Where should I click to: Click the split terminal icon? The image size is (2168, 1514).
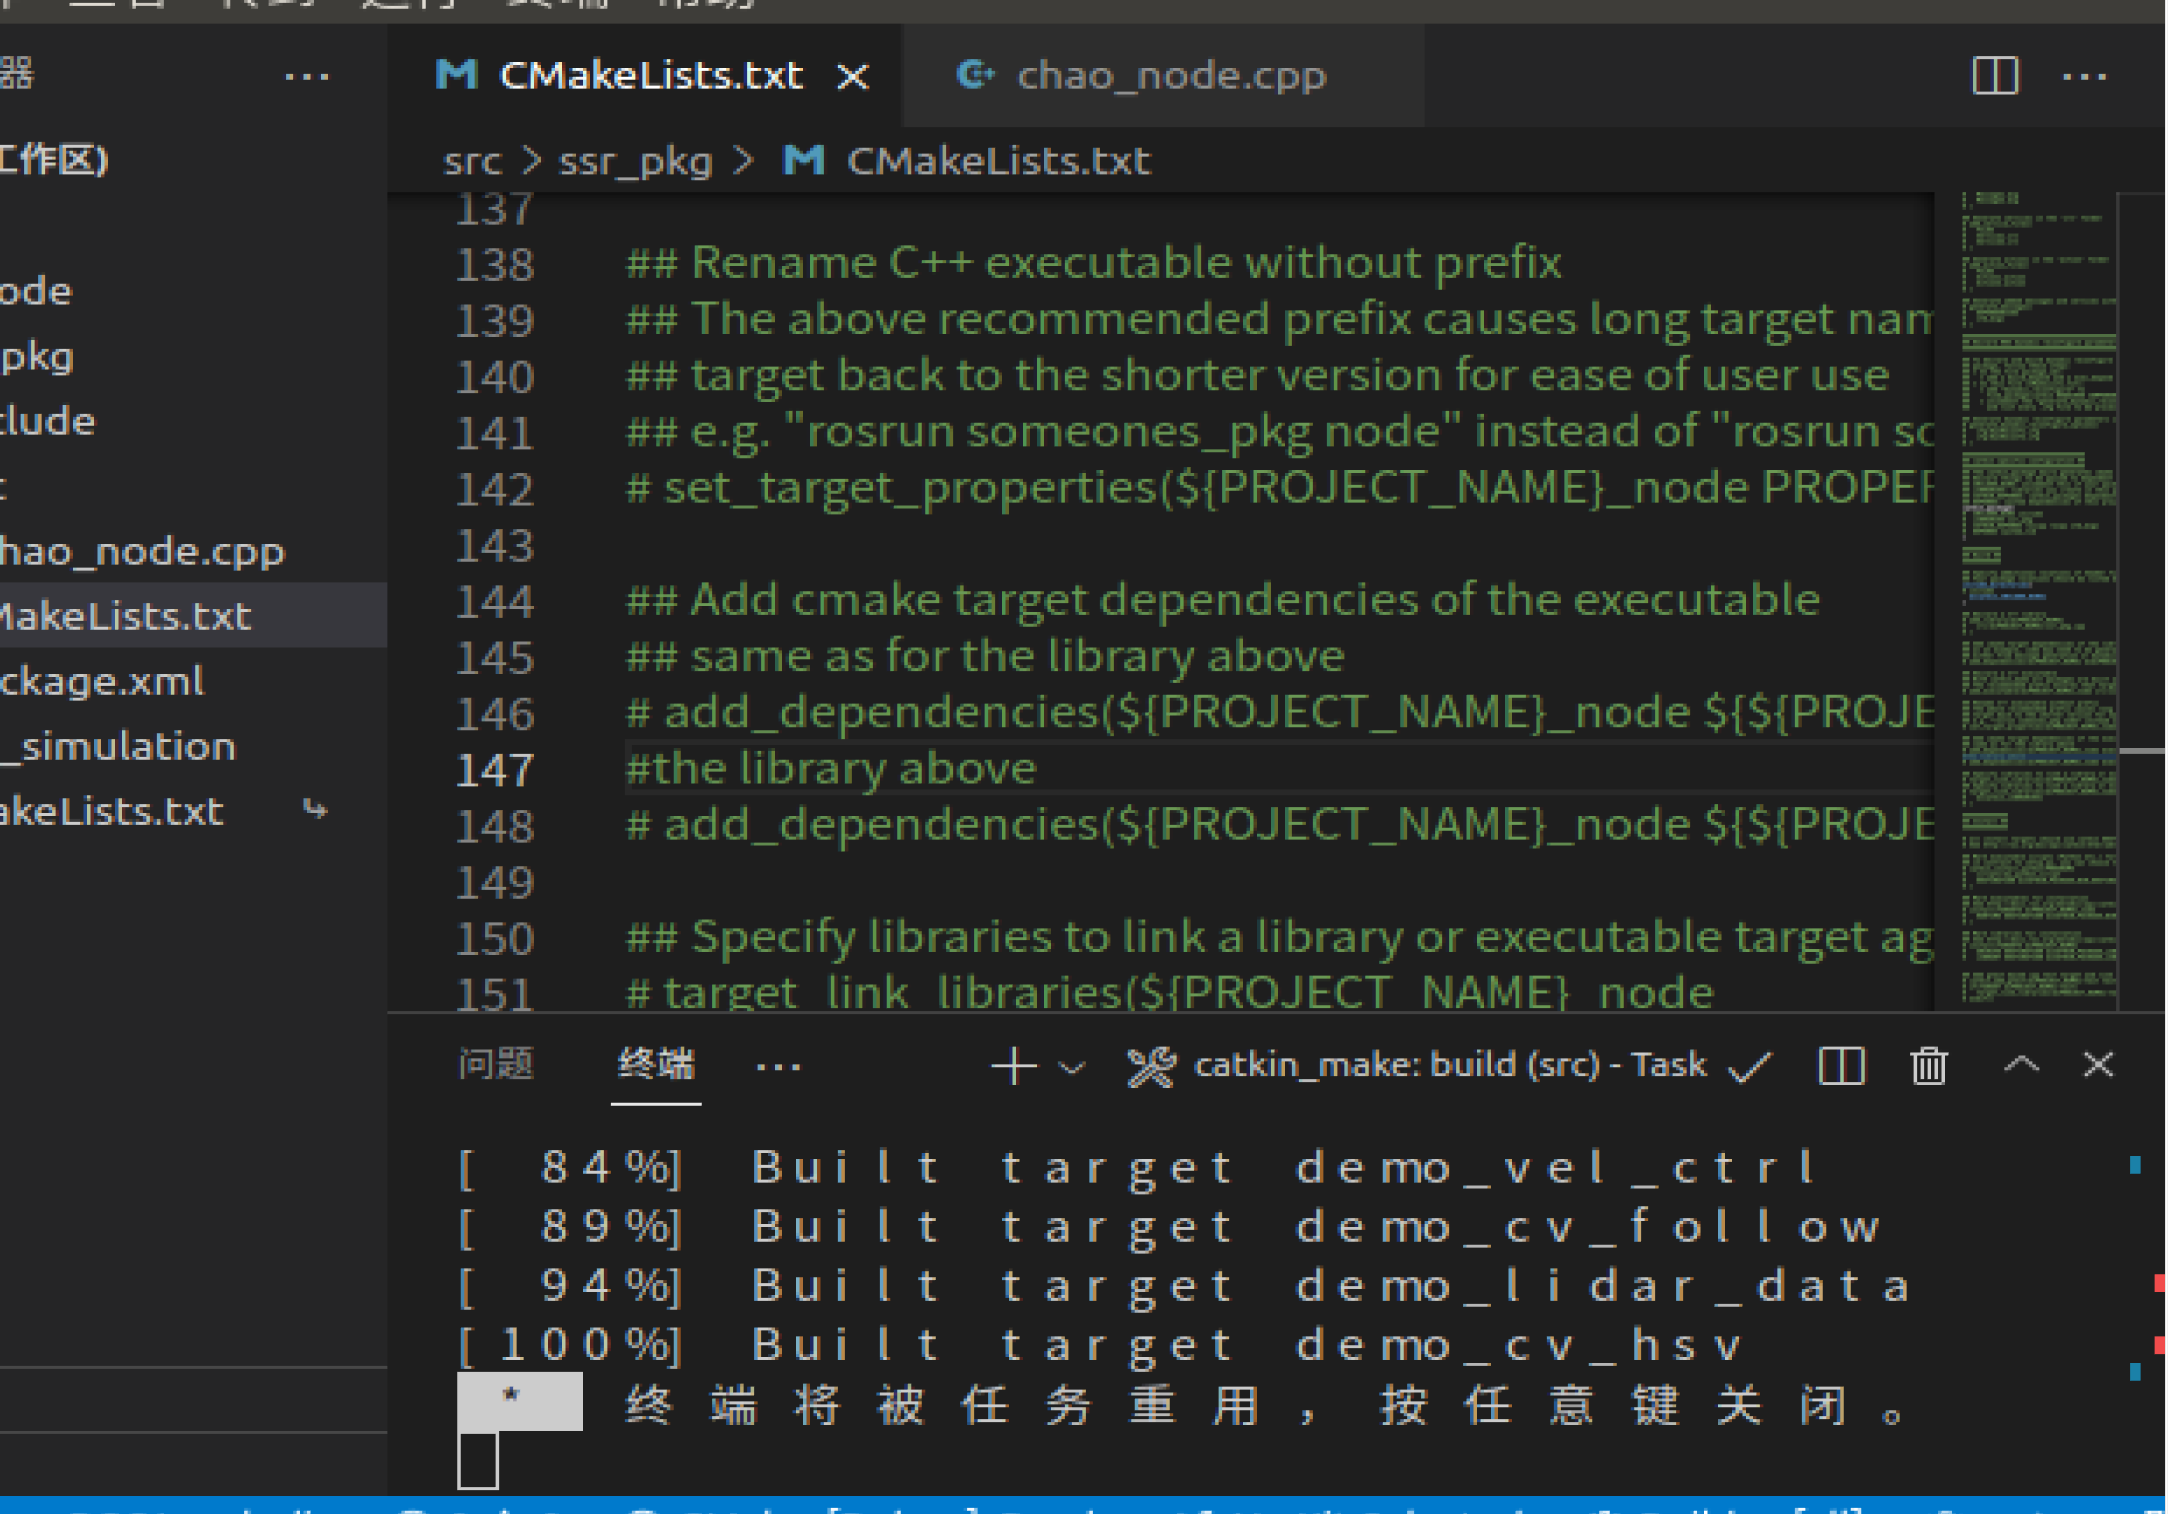[1840, 1065]
